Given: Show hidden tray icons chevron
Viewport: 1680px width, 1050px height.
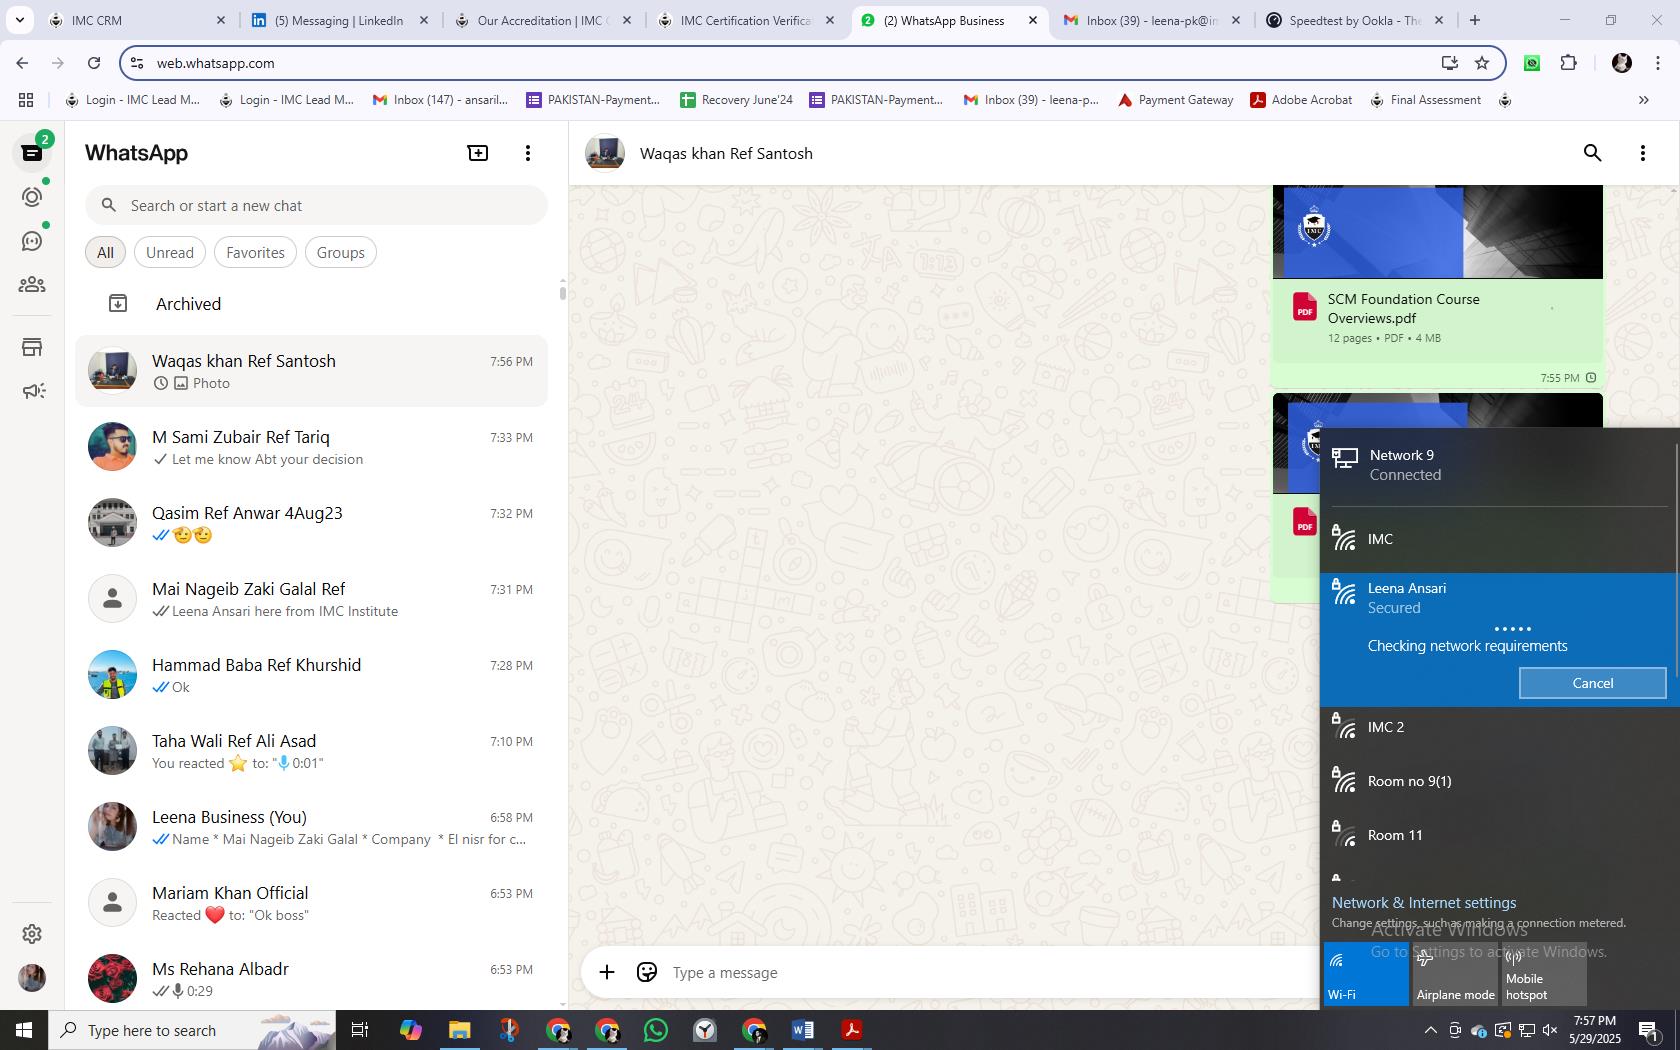Looking at the screenshot, I should [1430, 1030].
